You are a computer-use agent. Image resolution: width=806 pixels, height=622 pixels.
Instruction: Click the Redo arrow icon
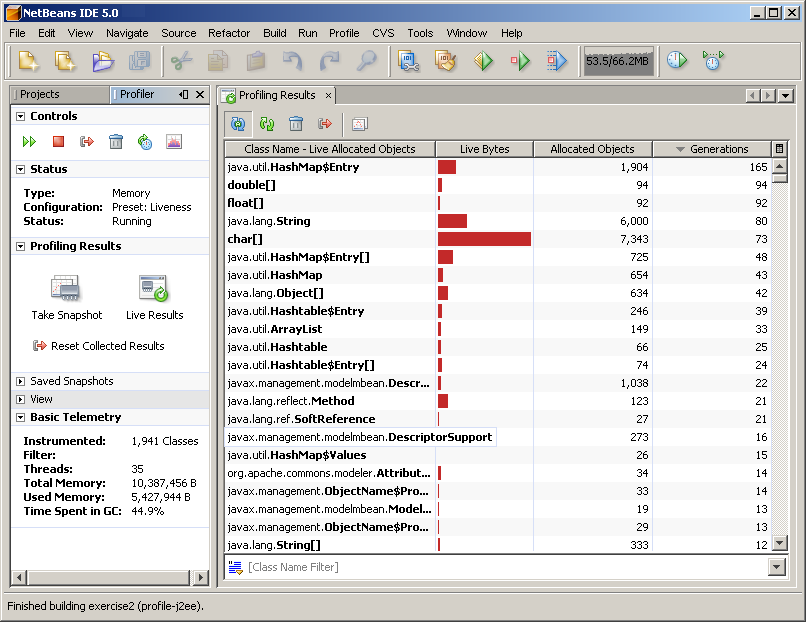(329, 61)
